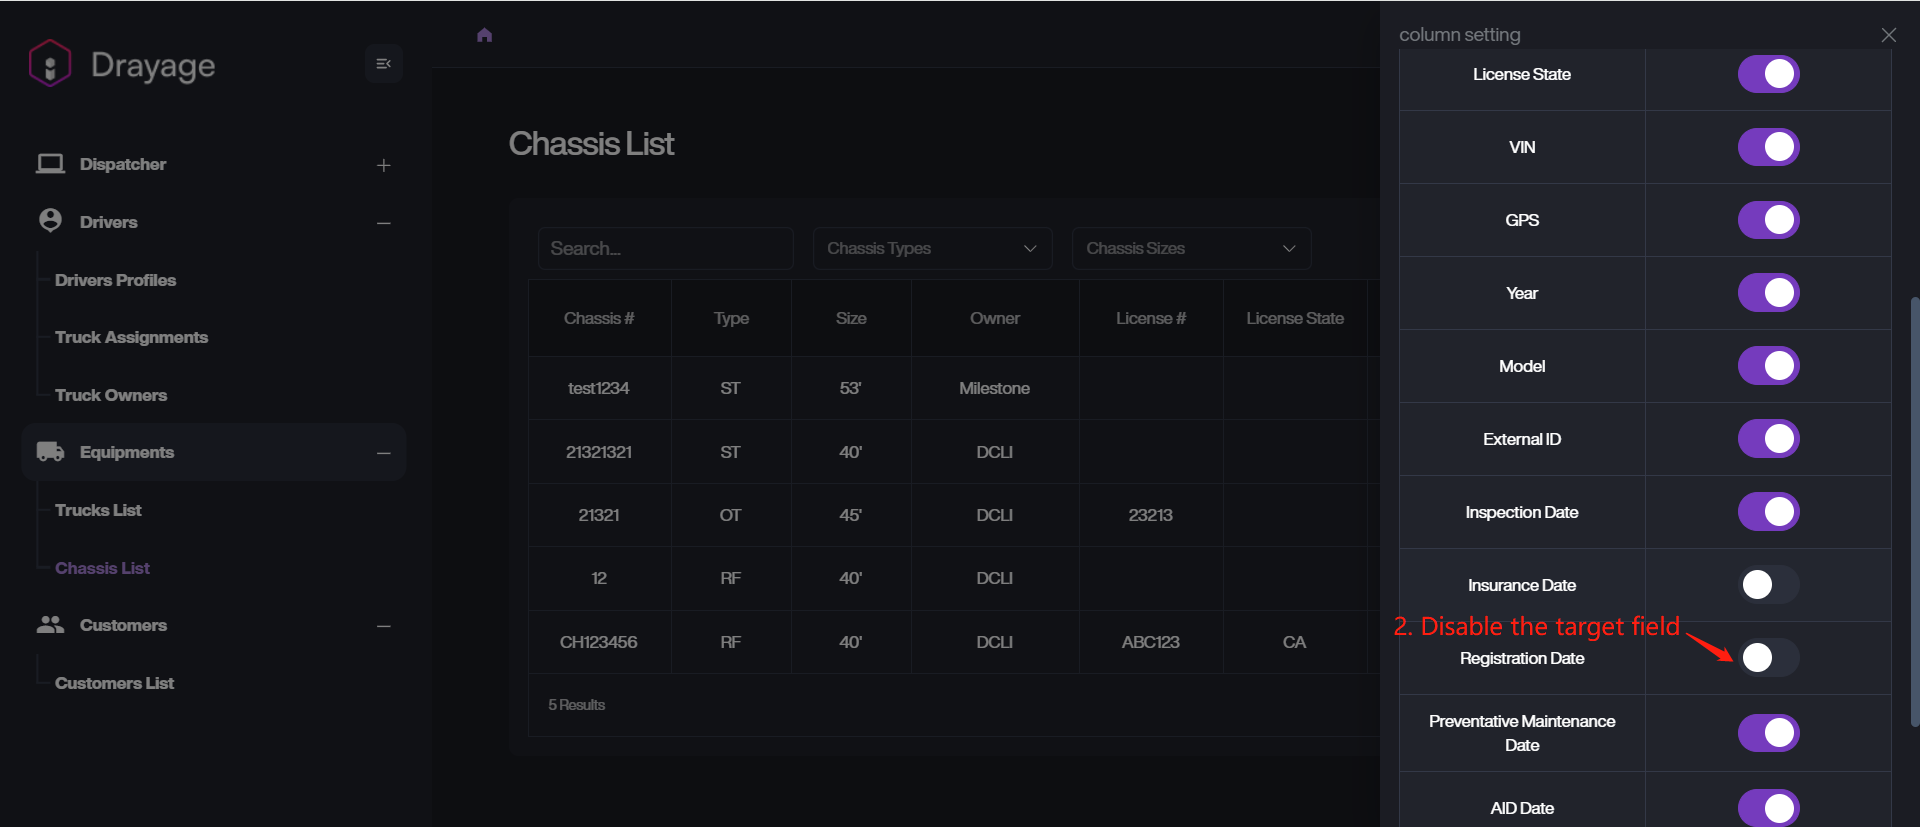Close the column setting panel

pos(1888,35)
